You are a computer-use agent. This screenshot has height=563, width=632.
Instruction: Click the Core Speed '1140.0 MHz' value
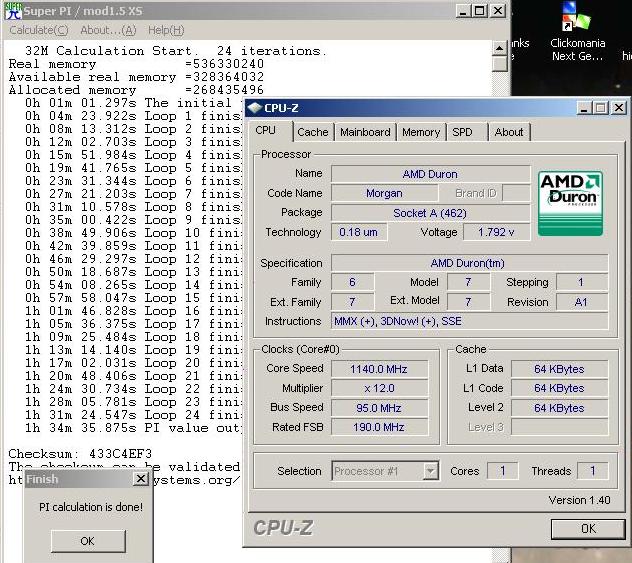[379, 369]
